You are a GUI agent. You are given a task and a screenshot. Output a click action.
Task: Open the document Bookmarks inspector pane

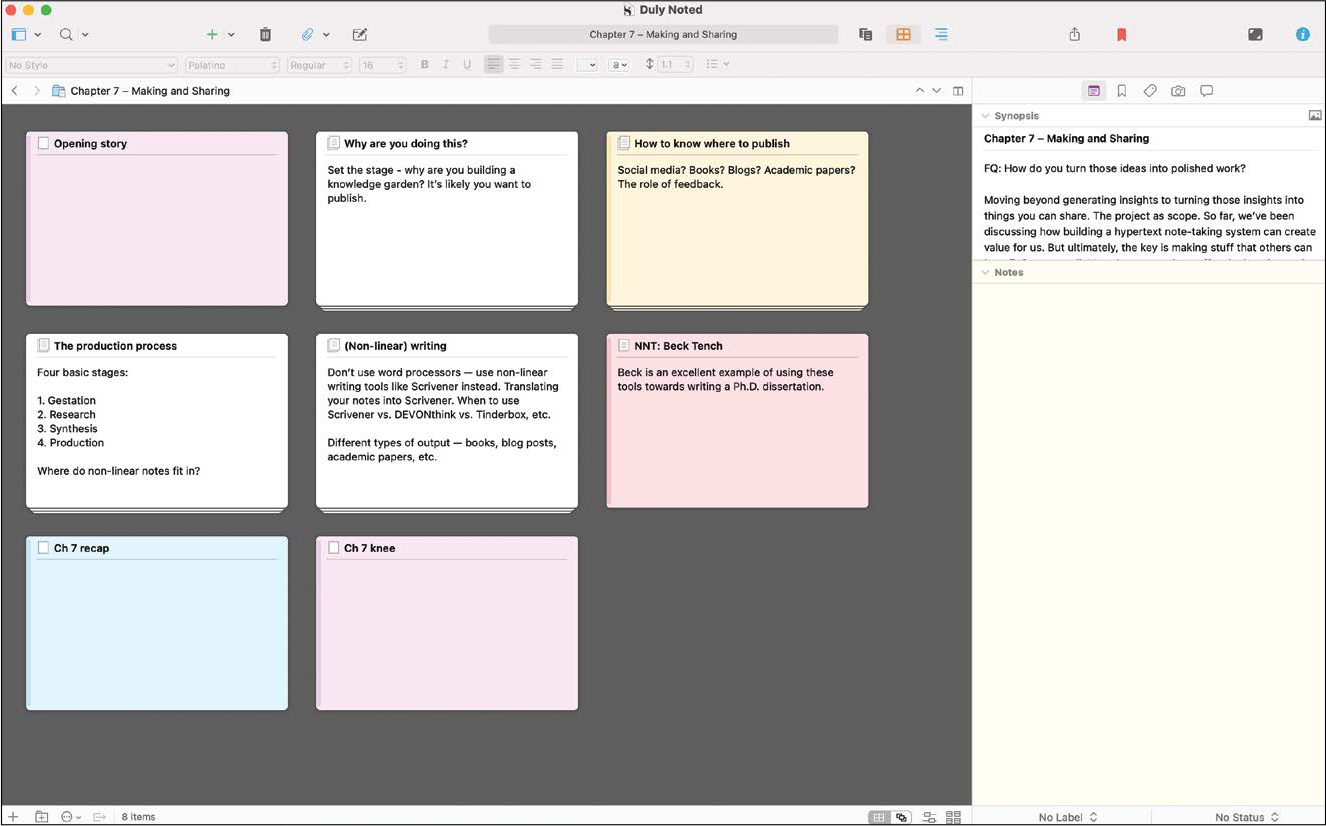tap(1121, 90)
